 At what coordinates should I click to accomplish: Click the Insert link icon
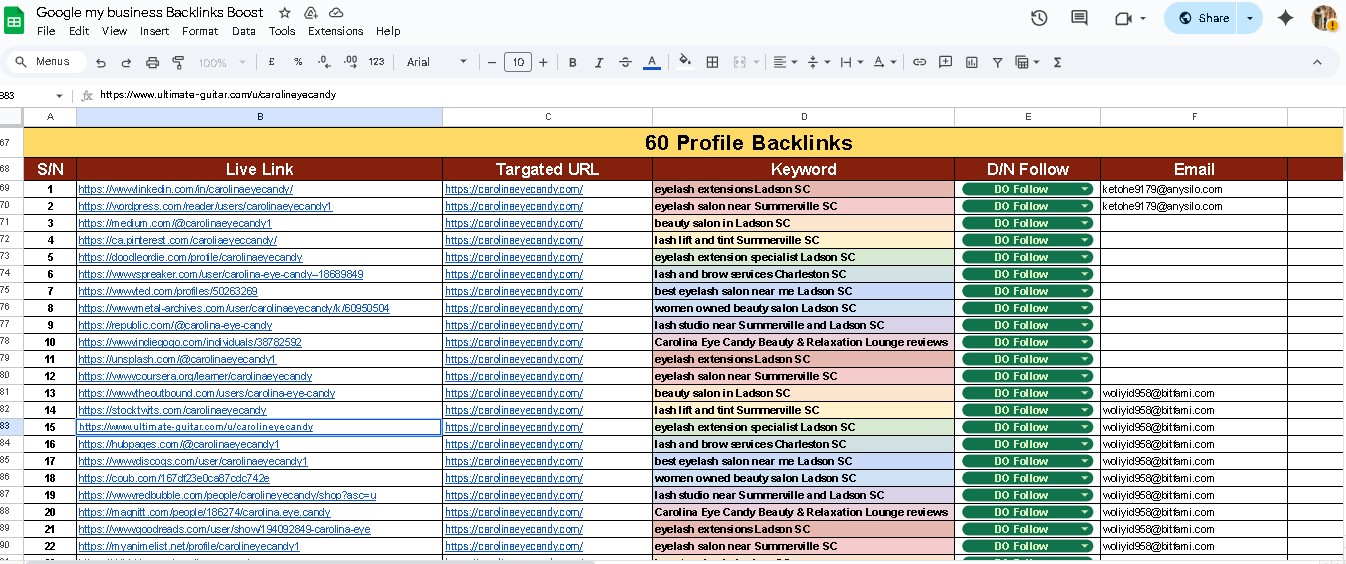tap(919, 62)
